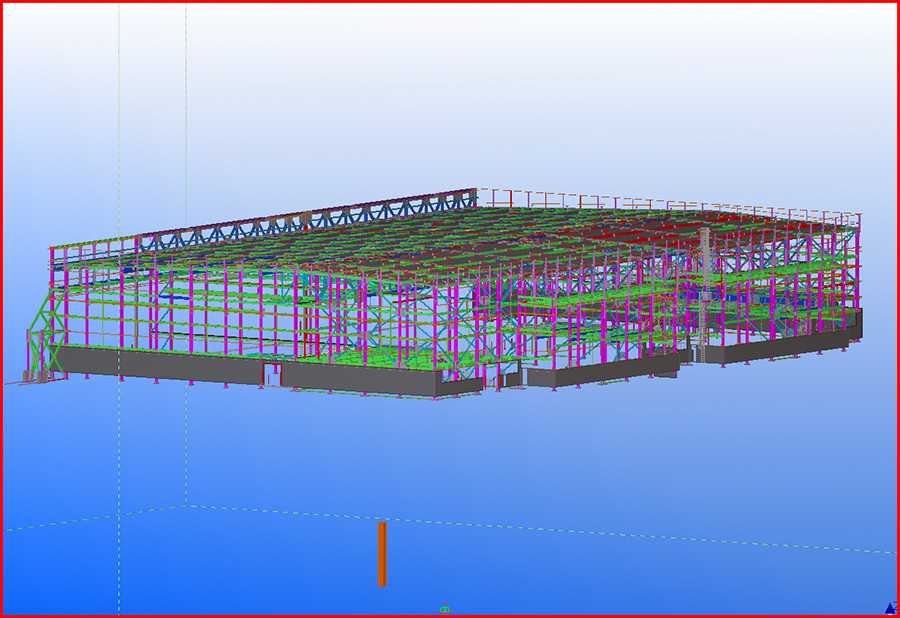
Task: Select the gray vertical ladder tower on right side
Action: pyautogui.click(x=705, y=290)
